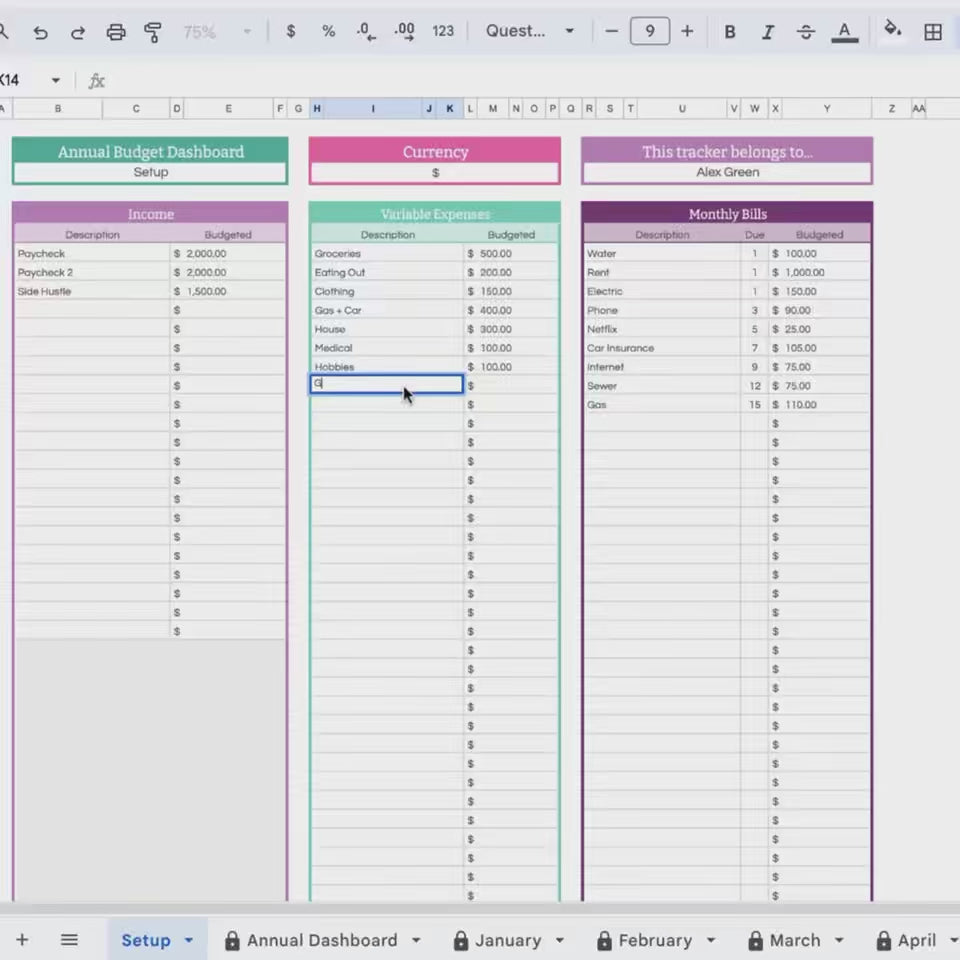Open the fill color picker

(893, 31)
